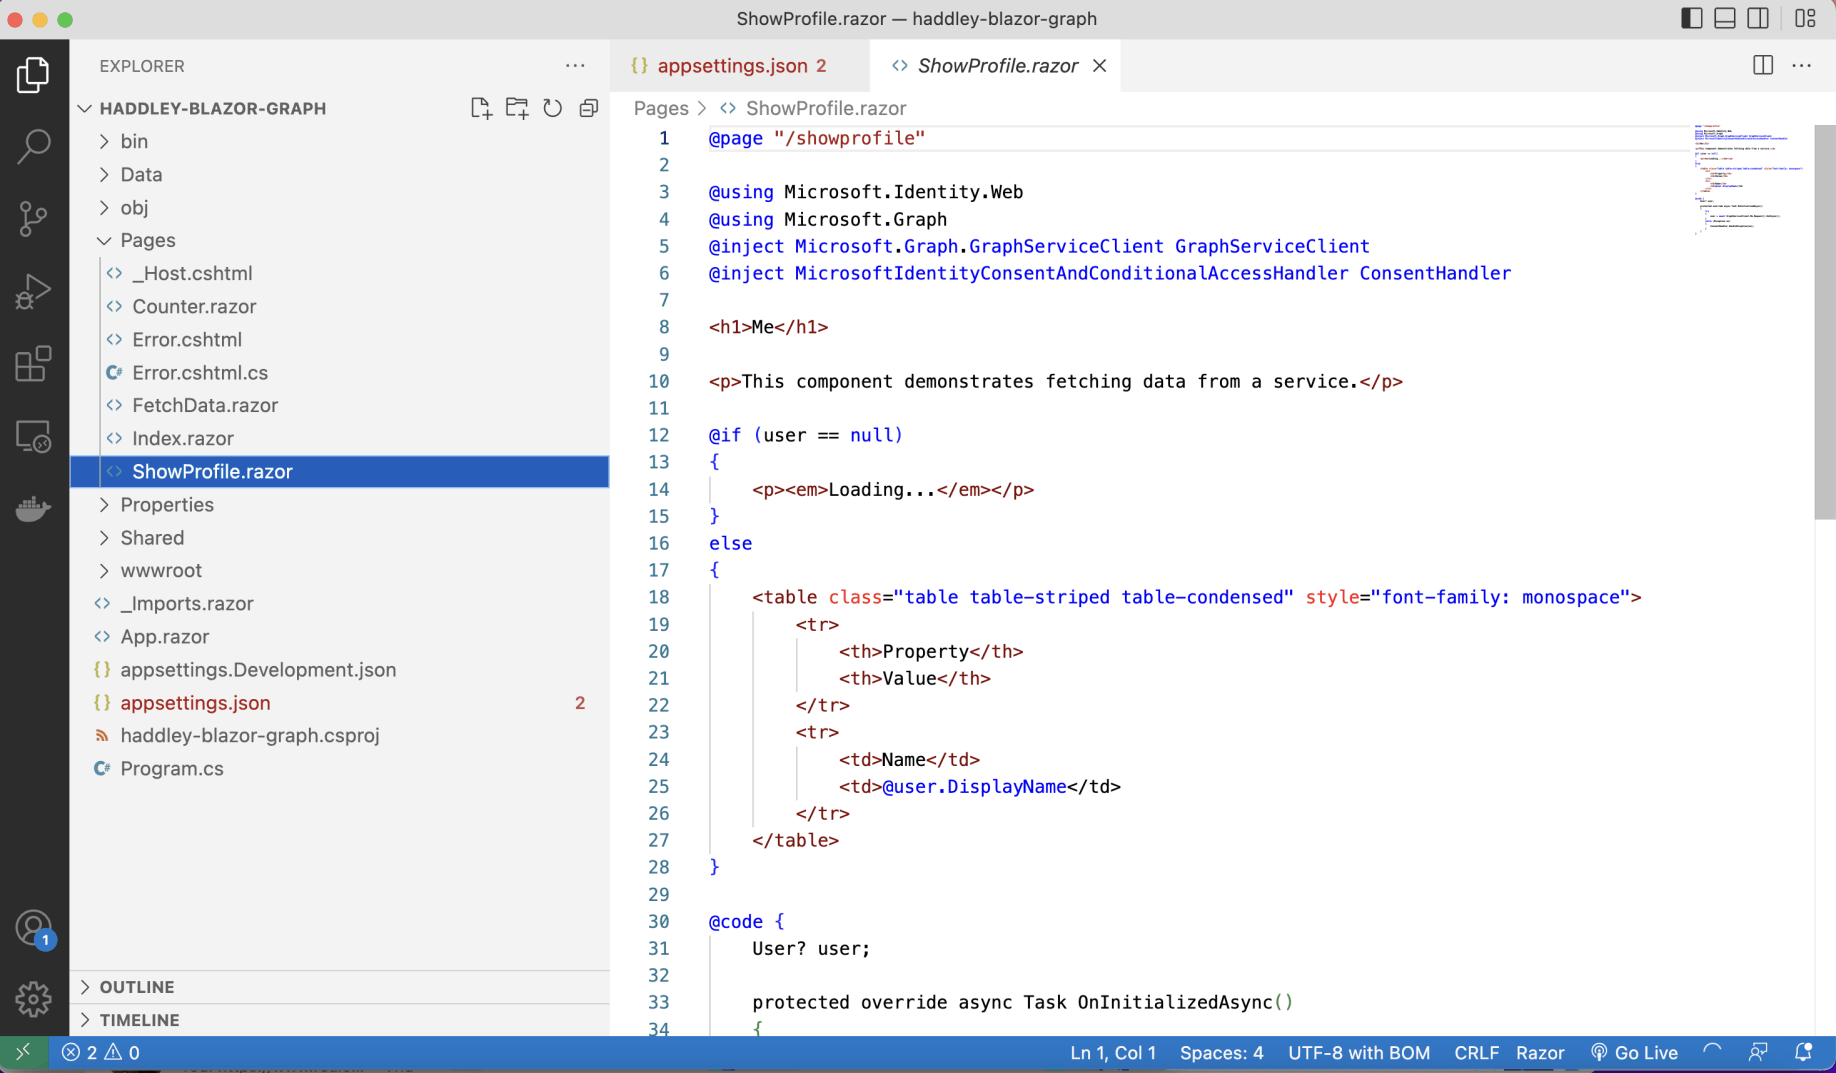Toggle the bottom panel visibility
The width and height of the screenshot is (1836, 1073).
pyautogui.click(x=1725, y=19)
